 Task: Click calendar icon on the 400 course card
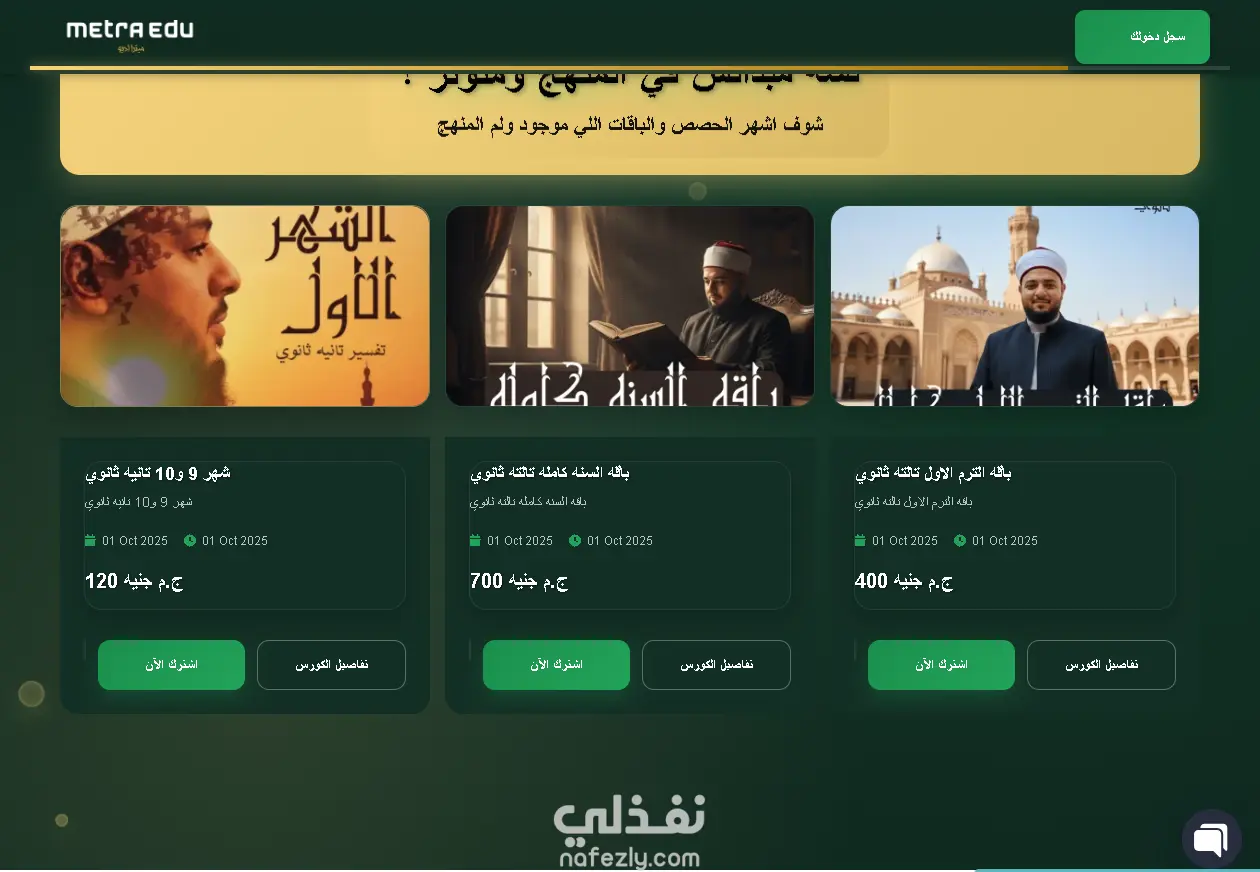point(860,541)
